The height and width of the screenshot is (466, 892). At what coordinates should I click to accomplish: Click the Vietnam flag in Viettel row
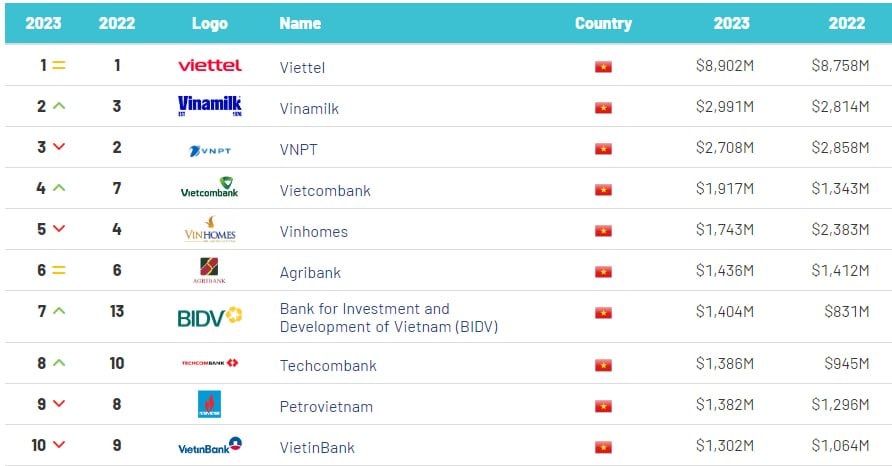pyautogui.click(x=603, y=67)
